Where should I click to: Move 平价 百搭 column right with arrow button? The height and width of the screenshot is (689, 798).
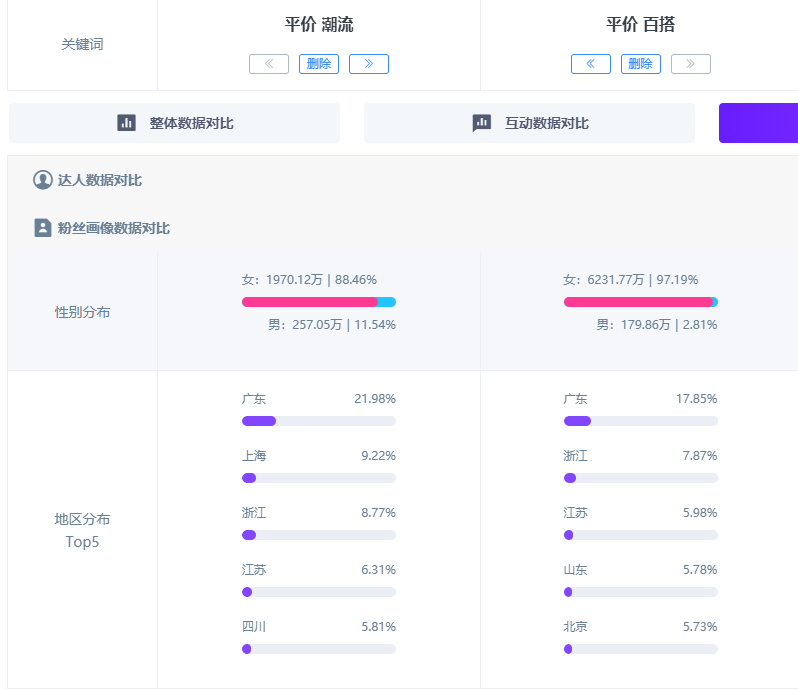click(691, 64)
